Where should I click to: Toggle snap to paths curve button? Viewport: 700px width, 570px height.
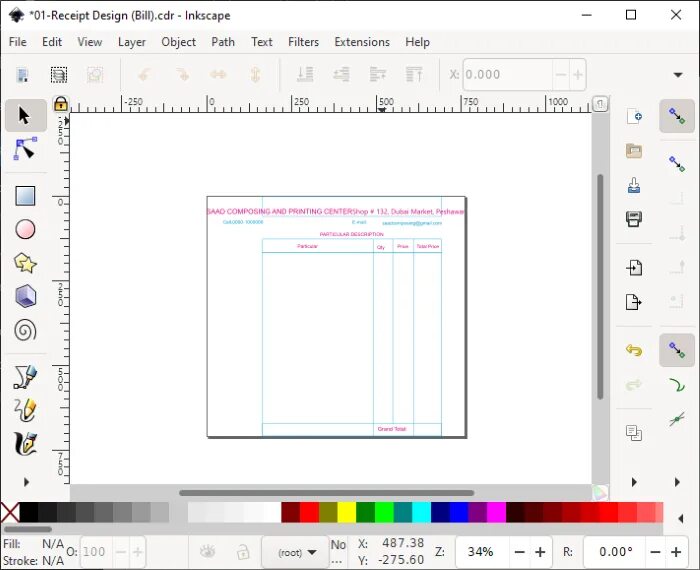(x=677, y=385)
